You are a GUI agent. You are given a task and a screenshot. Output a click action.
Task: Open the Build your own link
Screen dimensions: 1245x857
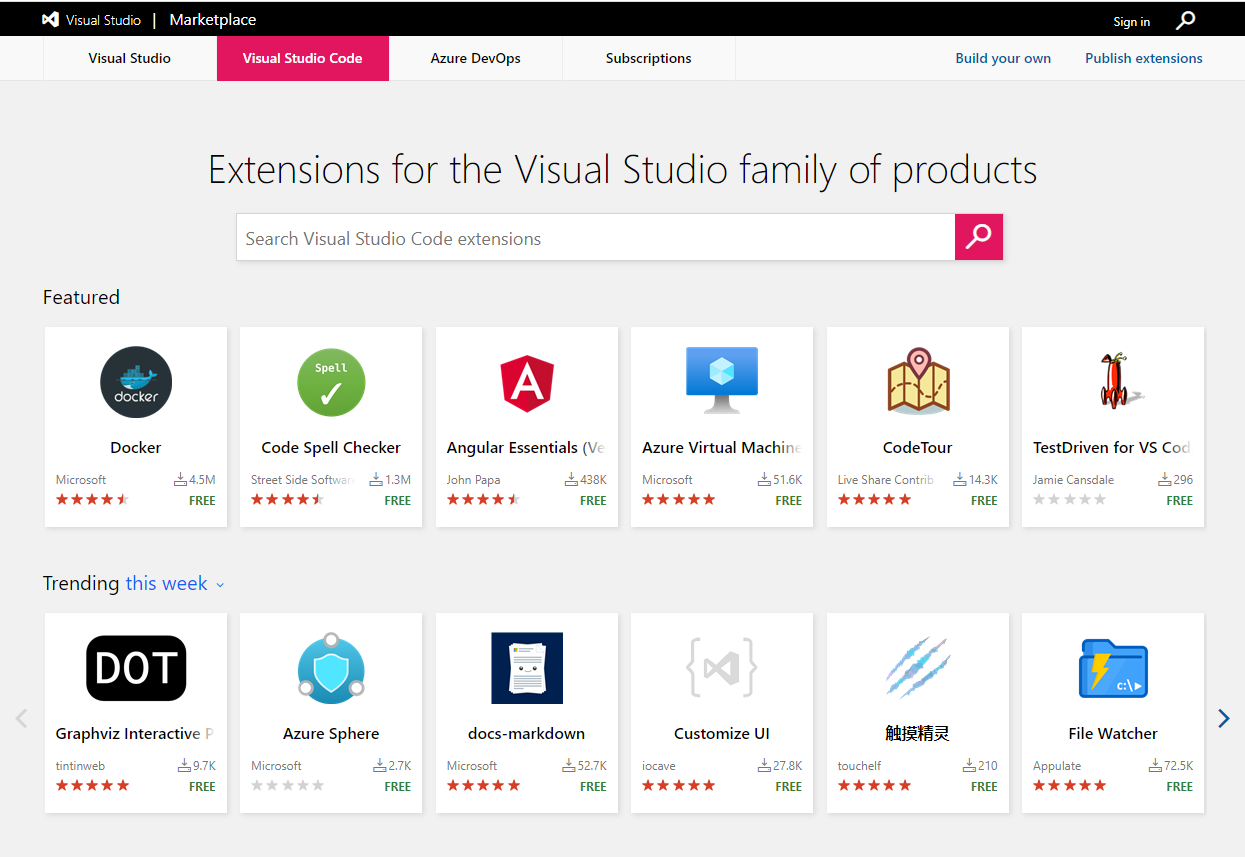1003,58
